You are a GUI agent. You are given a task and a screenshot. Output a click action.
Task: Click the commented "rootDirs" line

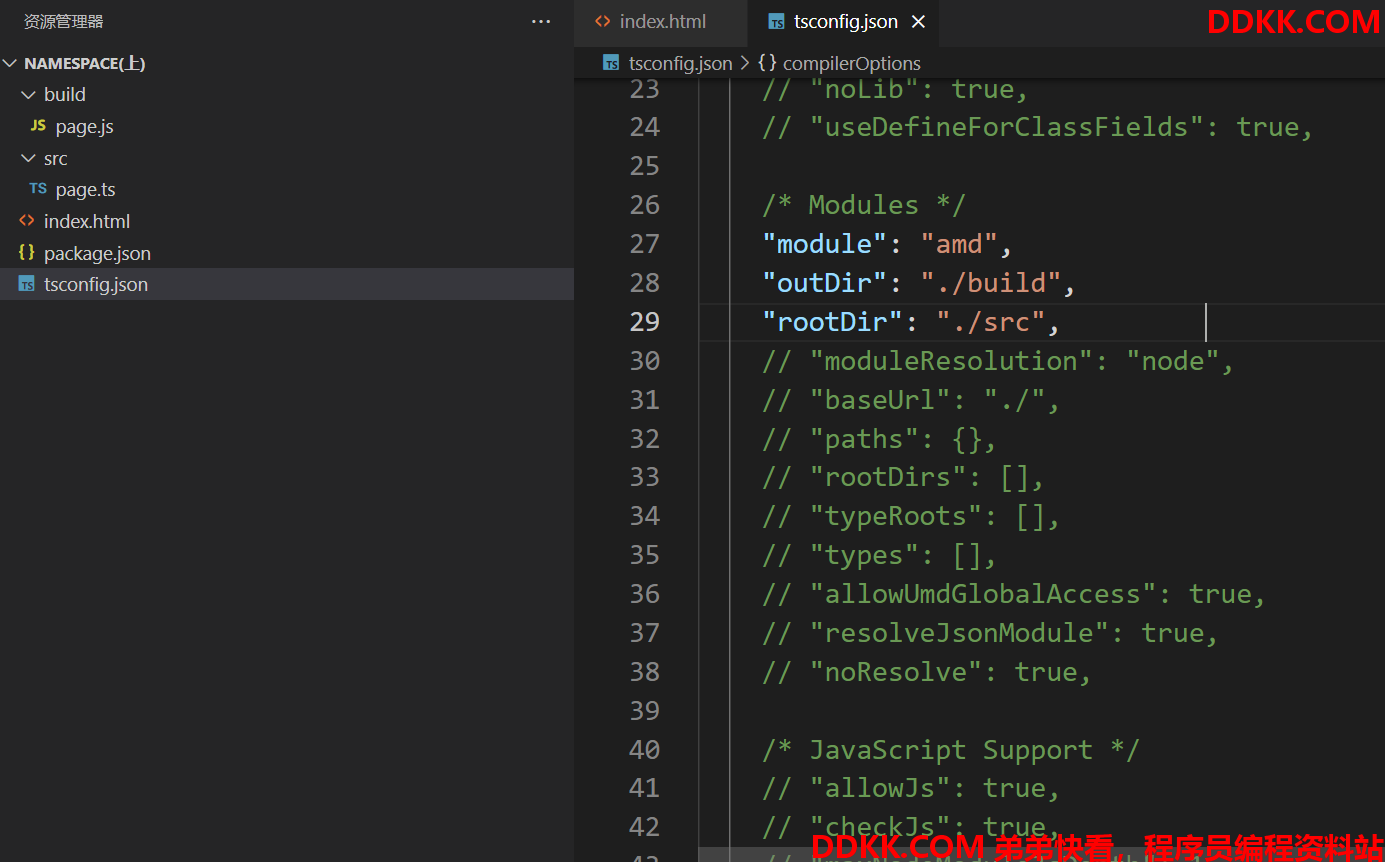[x=903, y=477]
